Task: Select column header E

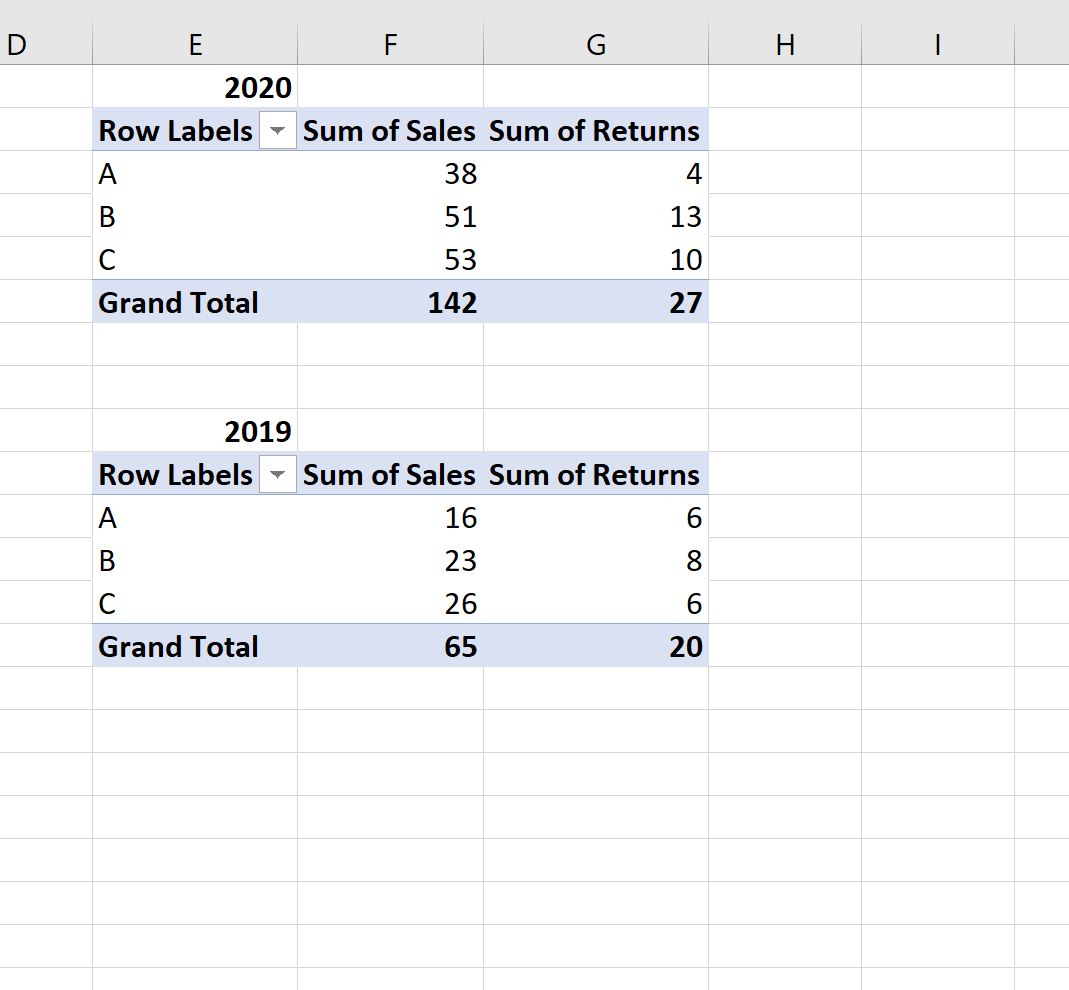Action: point(195,44)
